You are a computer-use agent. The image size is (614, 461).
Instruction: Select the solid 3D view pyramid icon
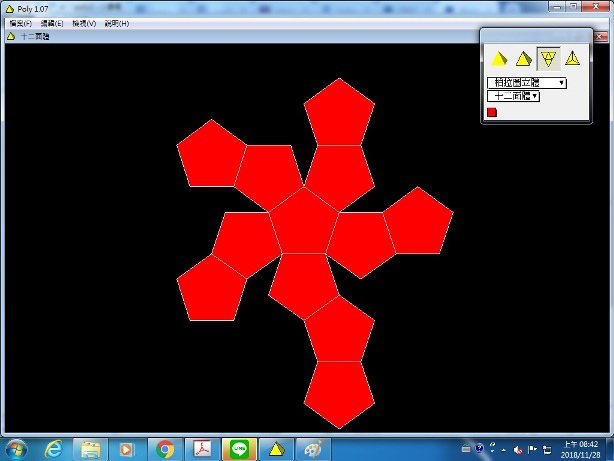tap(499, 59)
